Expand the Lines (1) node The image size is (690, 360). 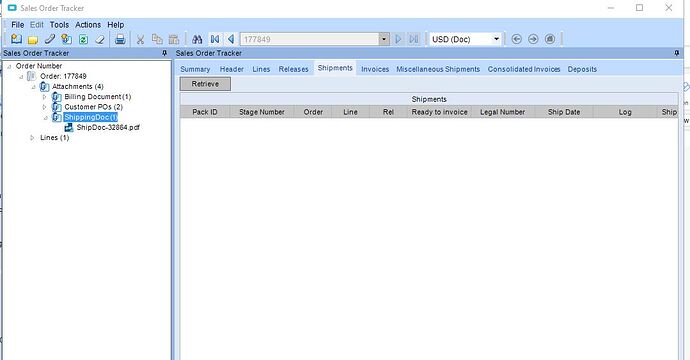(32, 138)
